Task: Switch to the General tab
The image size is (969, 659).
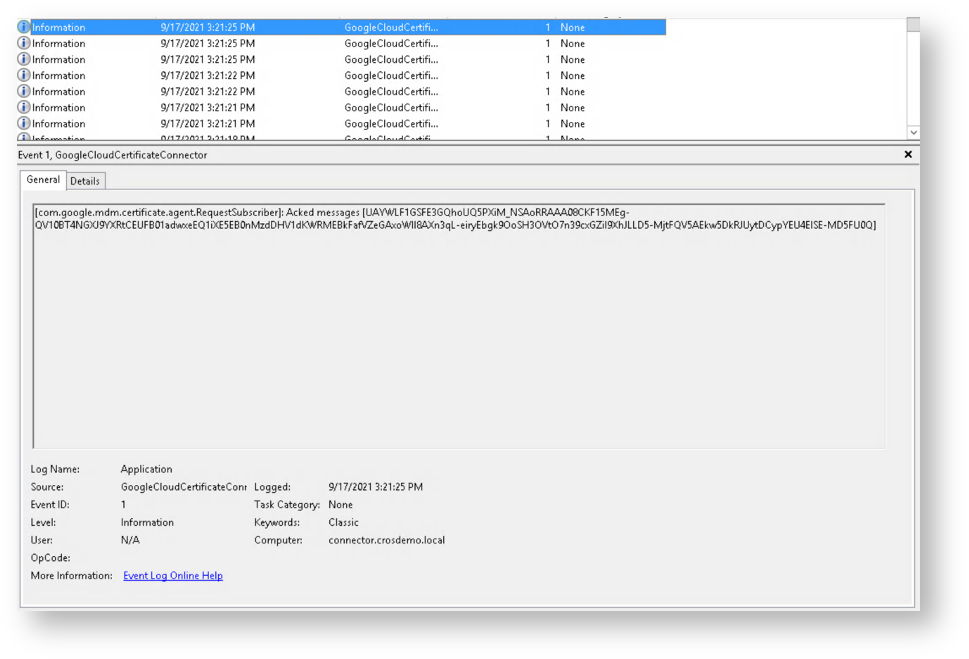Action: 43,180
